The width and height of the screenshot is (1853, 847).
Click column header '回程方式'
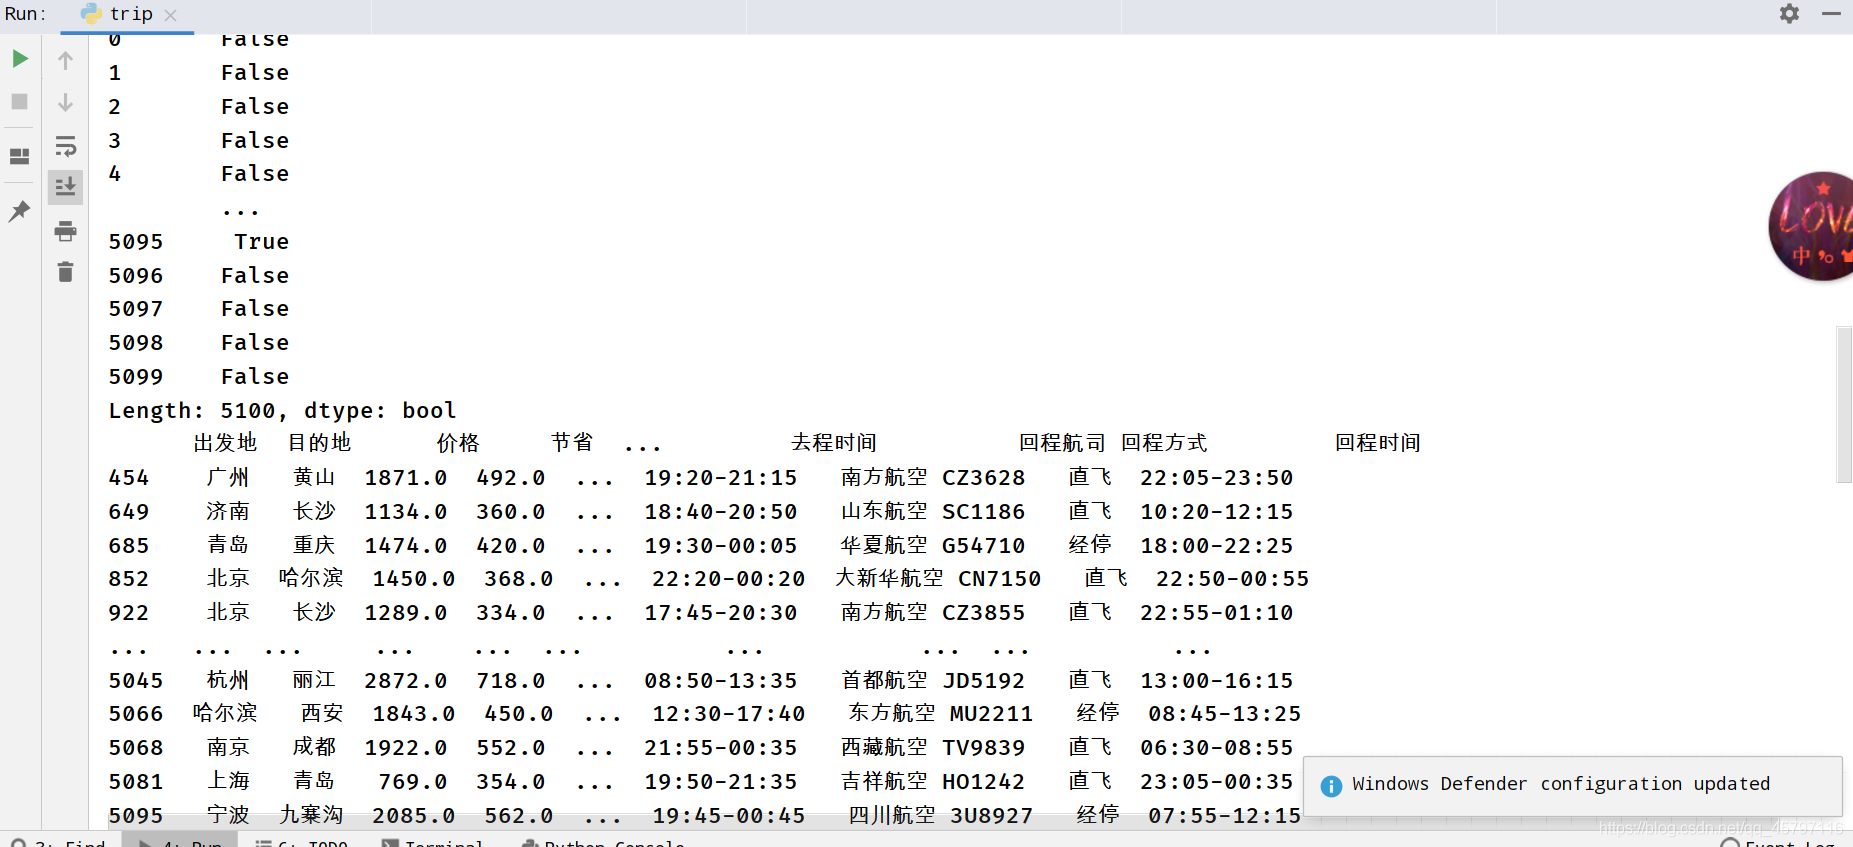click(1164, 443)
